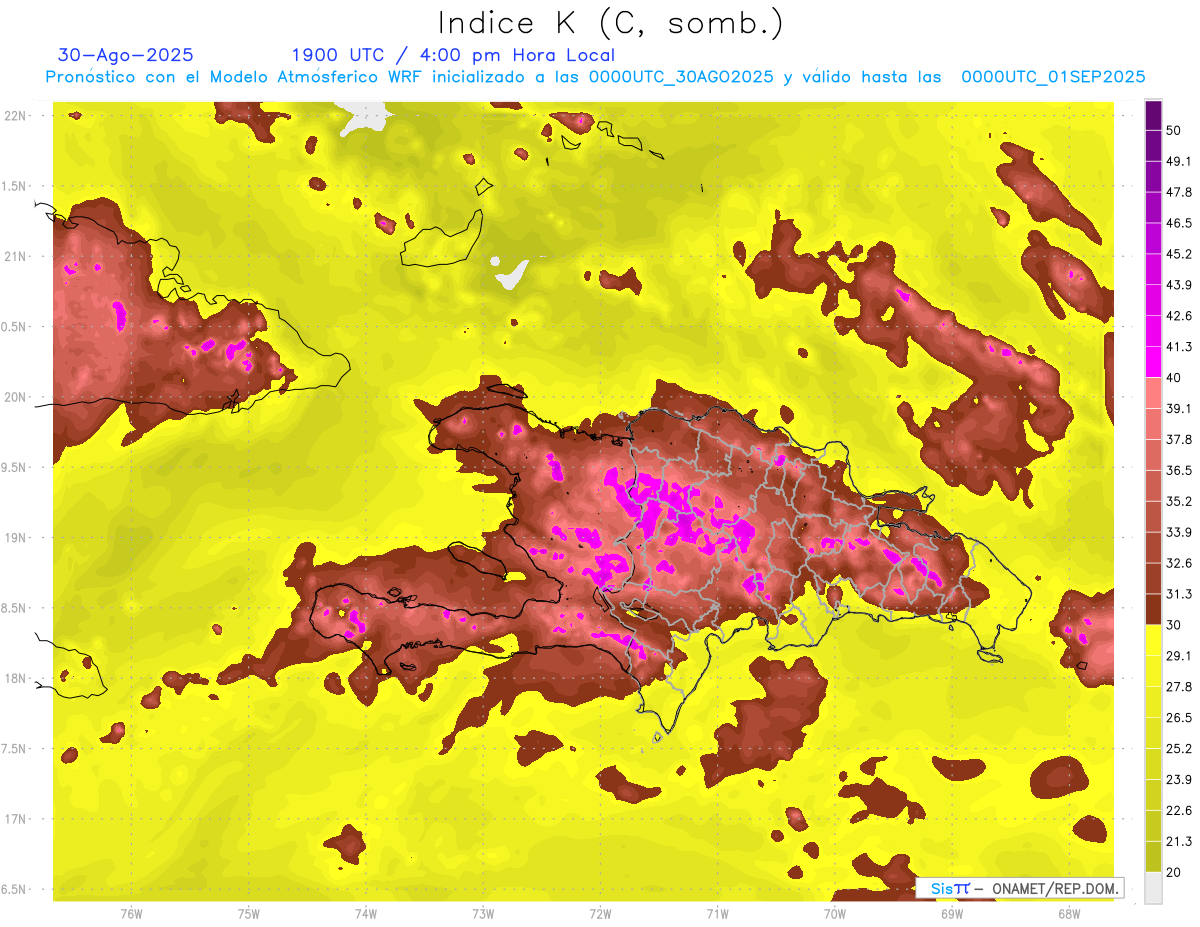The image size is (1200, 927).
Task: Click the "22N" latitude label
Action: tap(15, 115)
